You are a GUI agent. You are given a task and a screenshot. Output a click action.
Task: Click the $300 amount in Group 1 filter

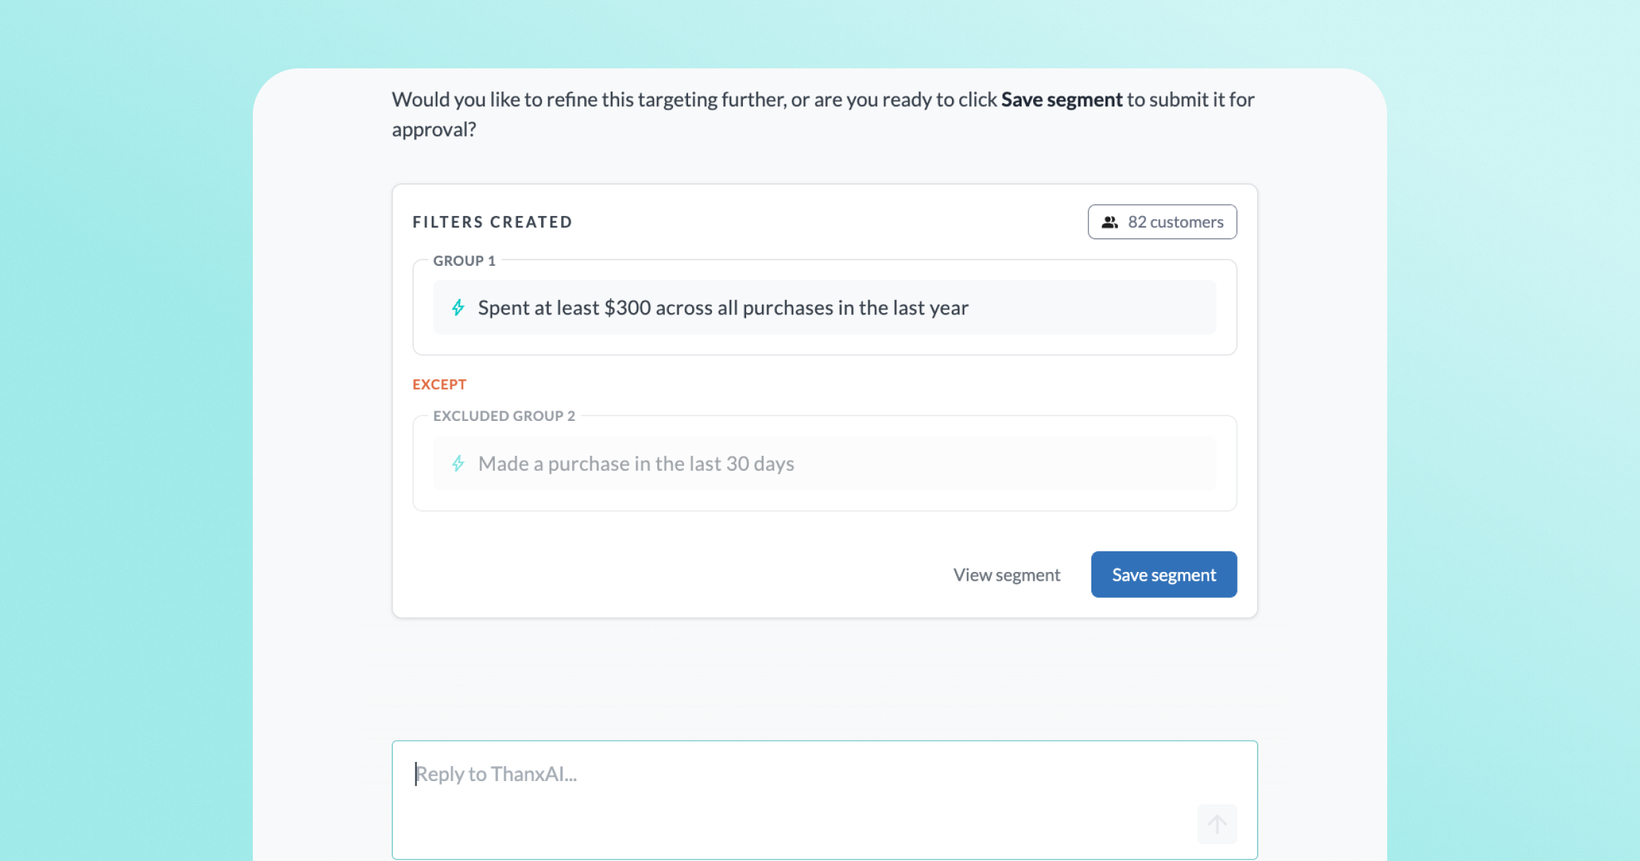coord(628,308)
